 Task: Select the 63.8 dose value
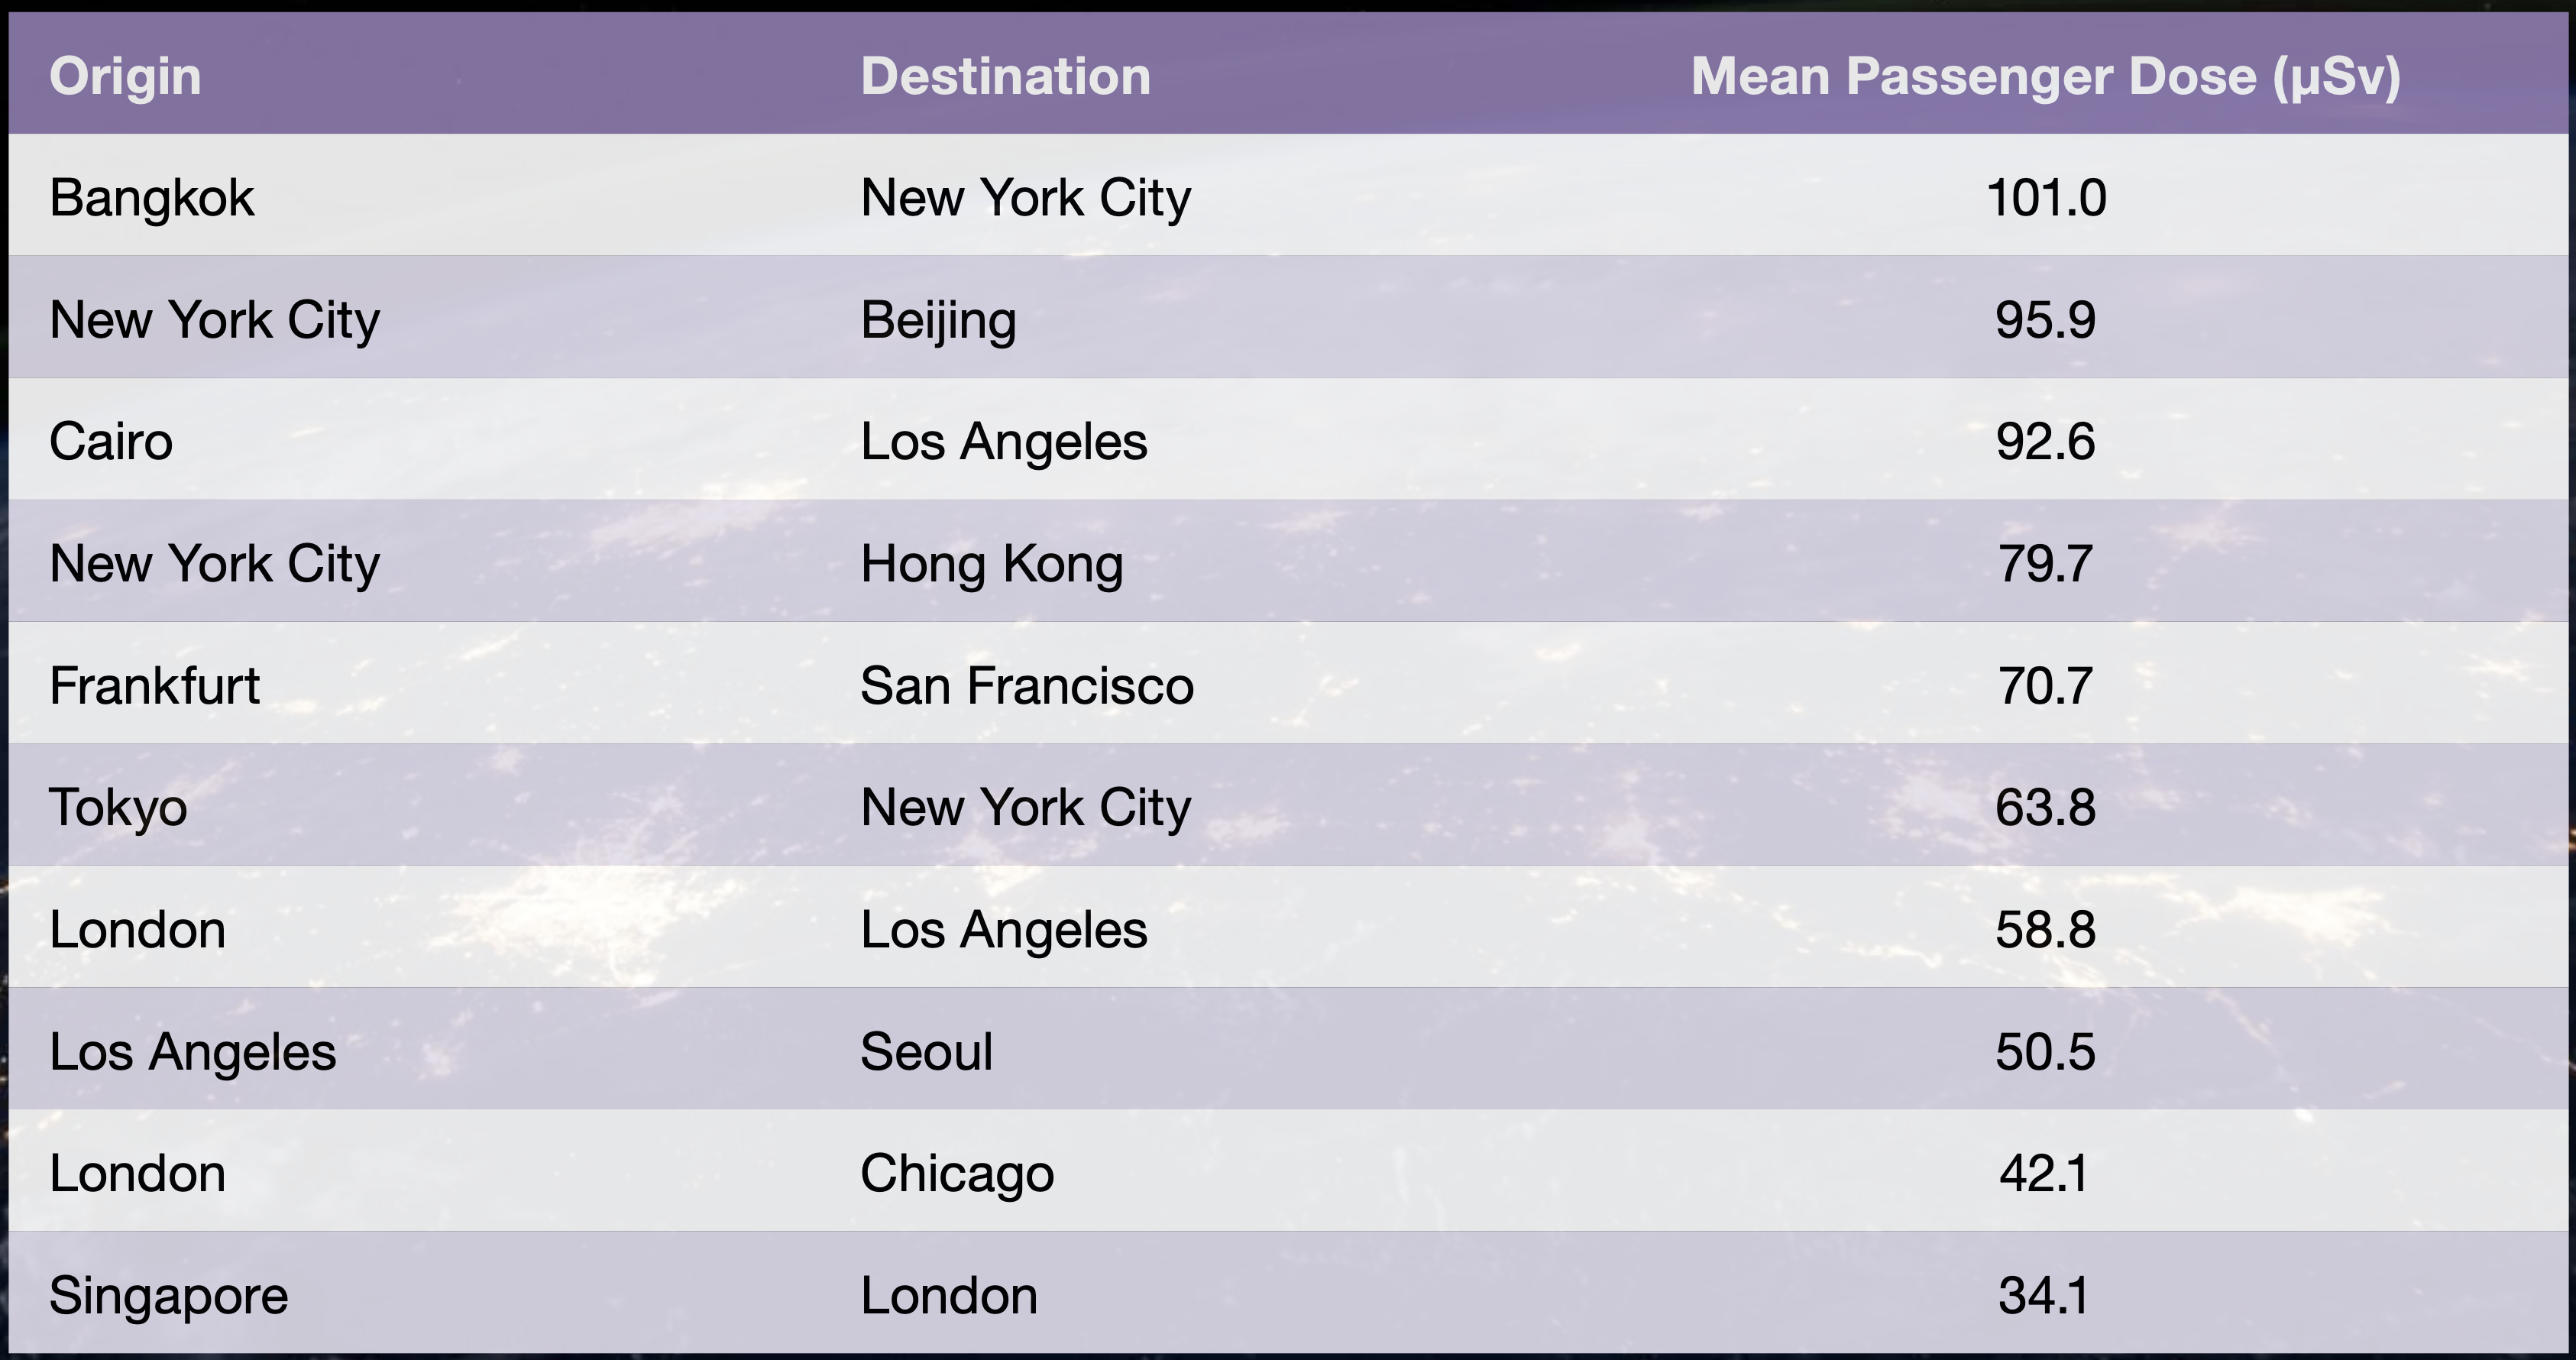pos(2045,807)
